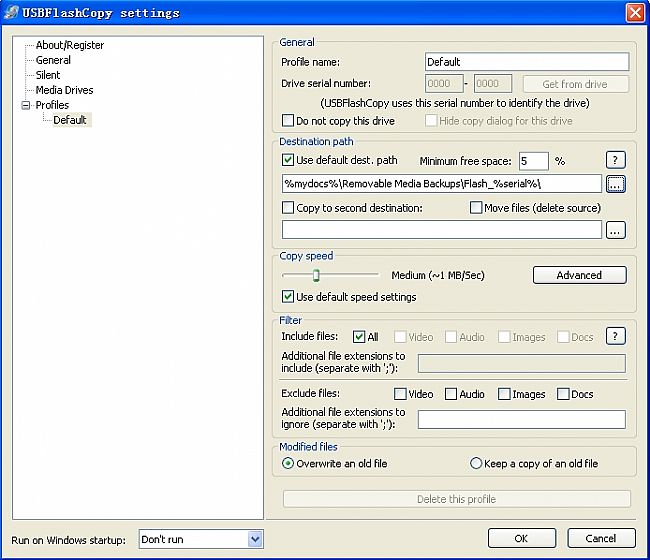Viewport: 650px width, 560px height.
Task: Click the Get from drive button
Action: [575, 84]
